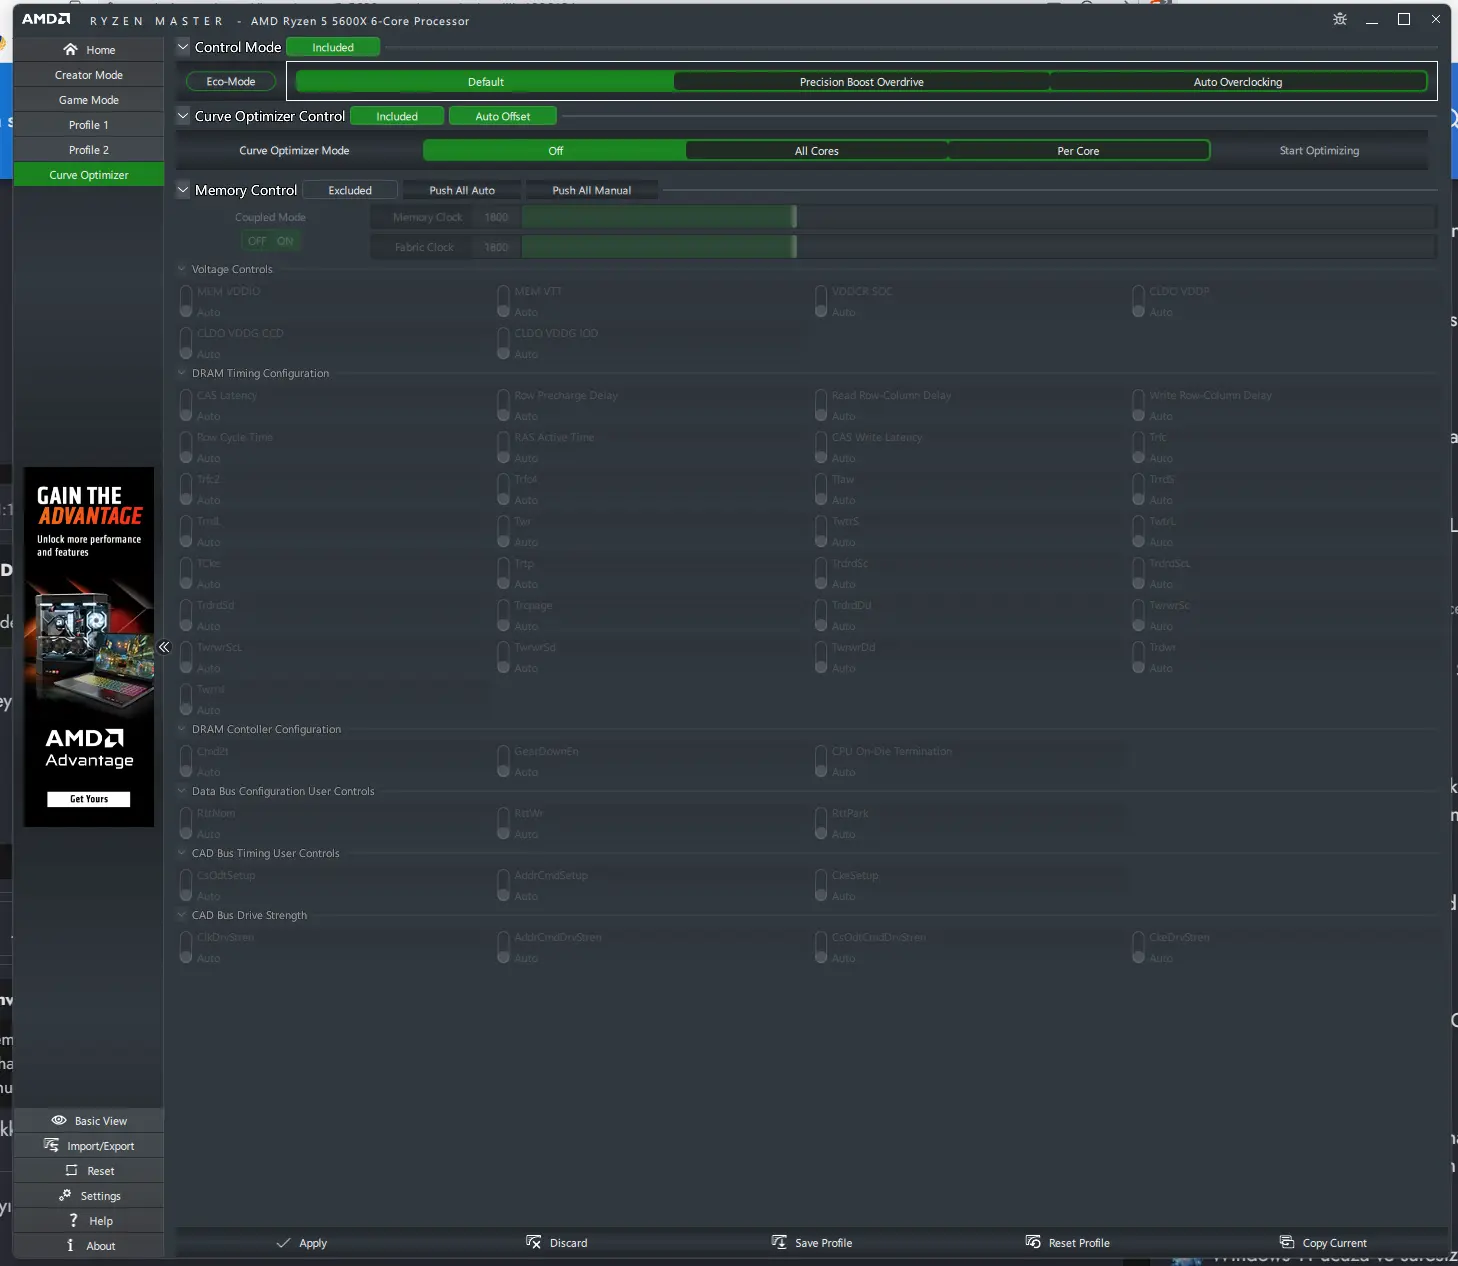Select Precision Boost Overdrive mode
Viewport: 1458px width, 1266px height.
862,82
